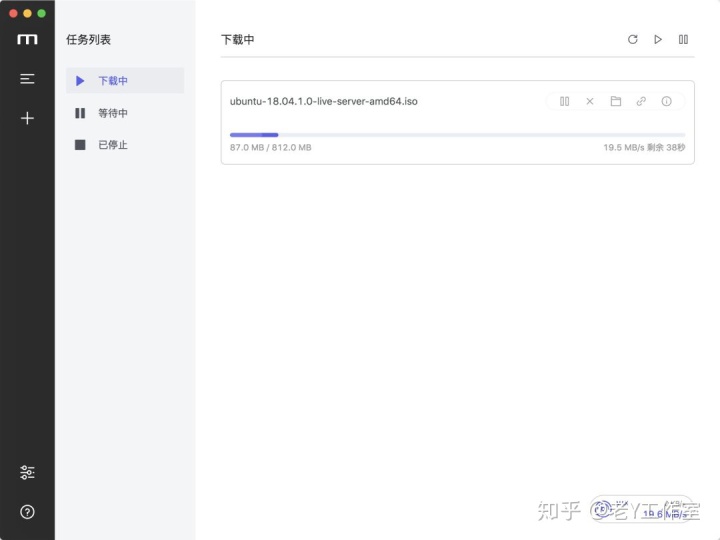Image resolution: width=720 pixels, height=540 pixels.
Task: Click the 19.5 MB/s remaining time text
Action: 644,147
